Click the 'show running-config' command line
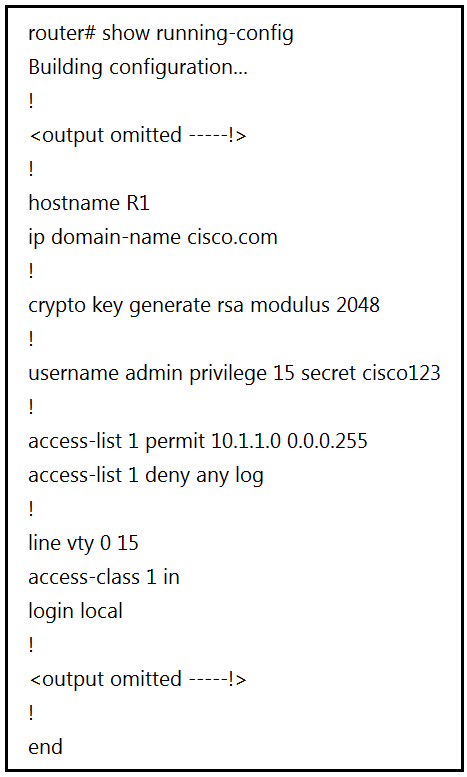Viewport: 467px width, 777px height. click(x=161, y=34)
